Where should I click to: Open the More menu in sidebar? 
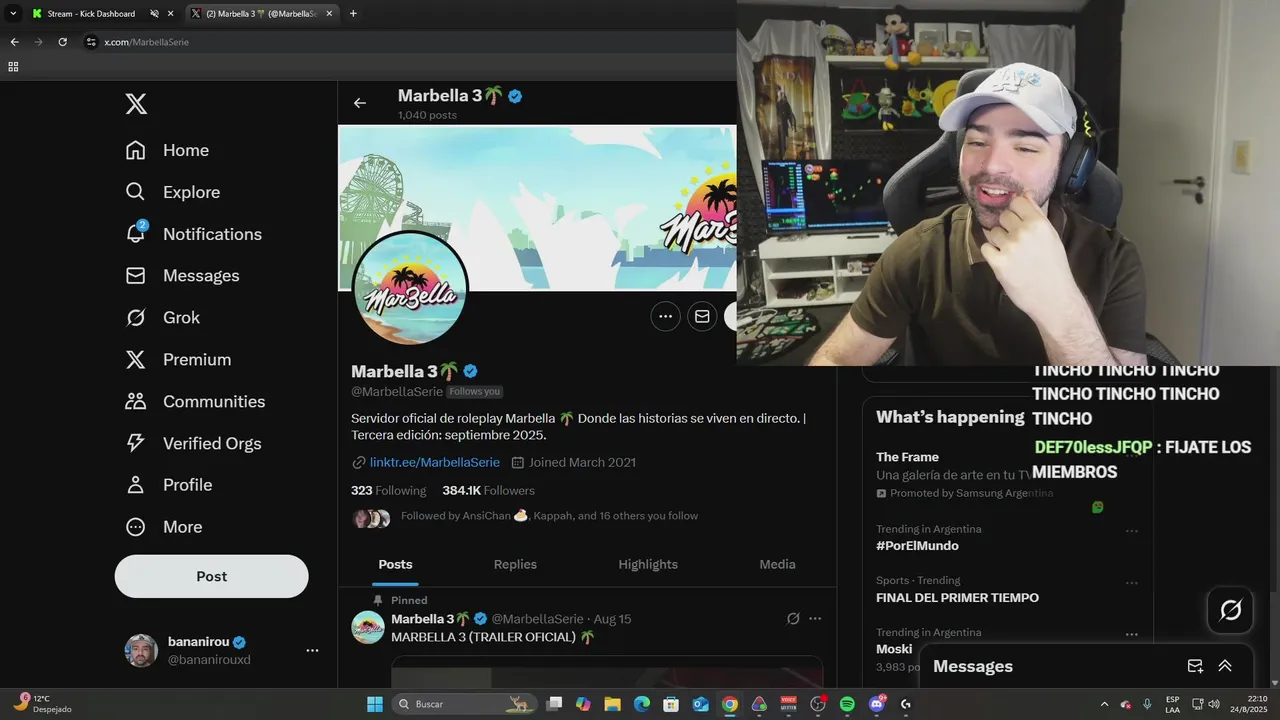(x=163, y=527)
